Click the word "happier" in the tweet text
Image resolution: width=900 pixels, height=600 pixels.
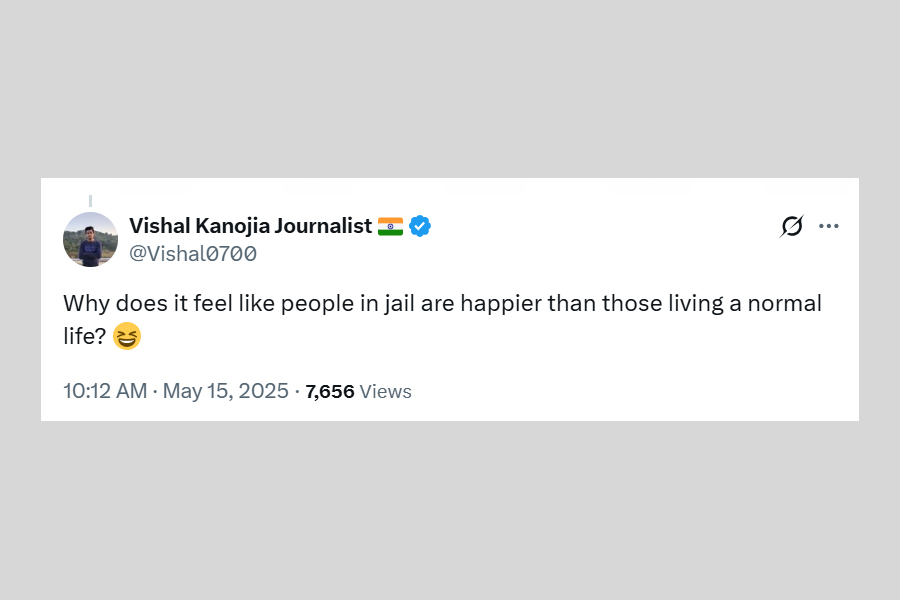pyautogui.click(x=500, y=304)
